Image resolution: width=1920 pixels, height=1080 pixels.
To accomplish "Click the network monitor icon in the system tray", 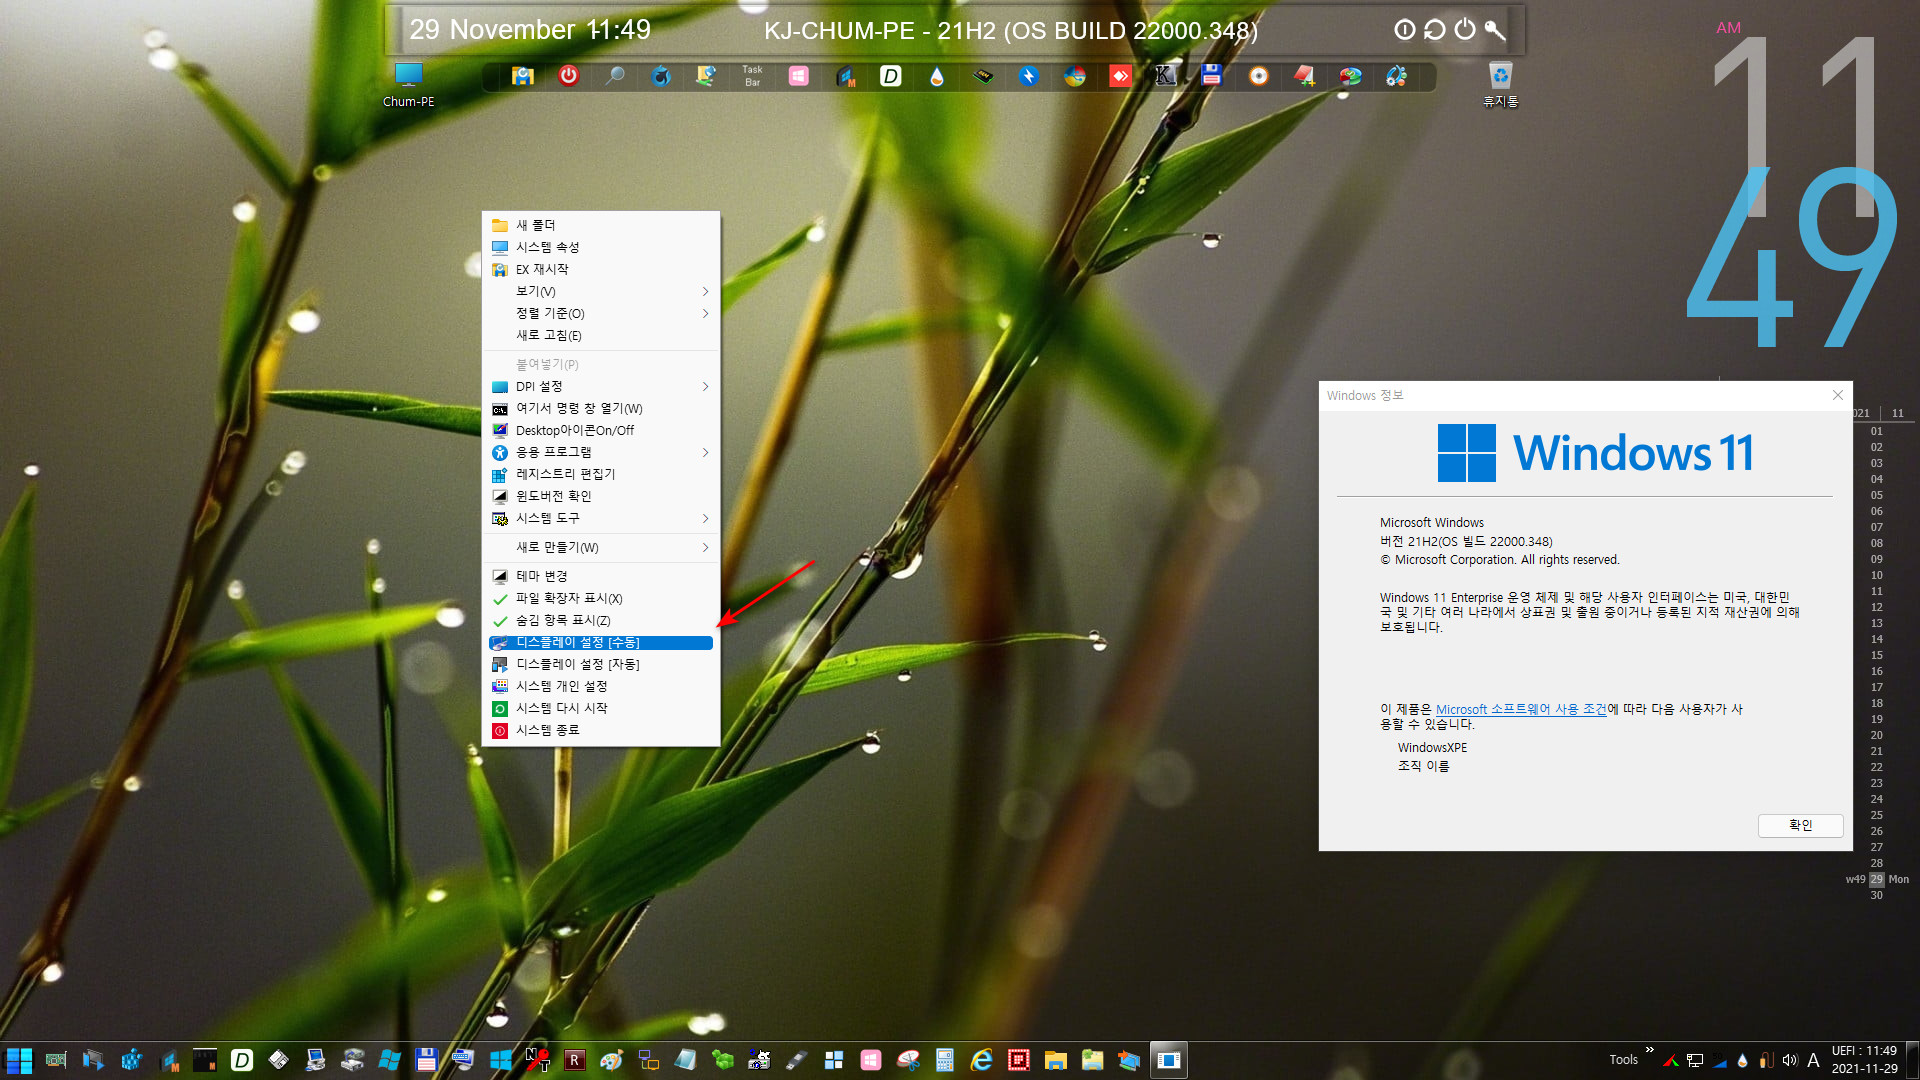I will coord(1695,1060).
